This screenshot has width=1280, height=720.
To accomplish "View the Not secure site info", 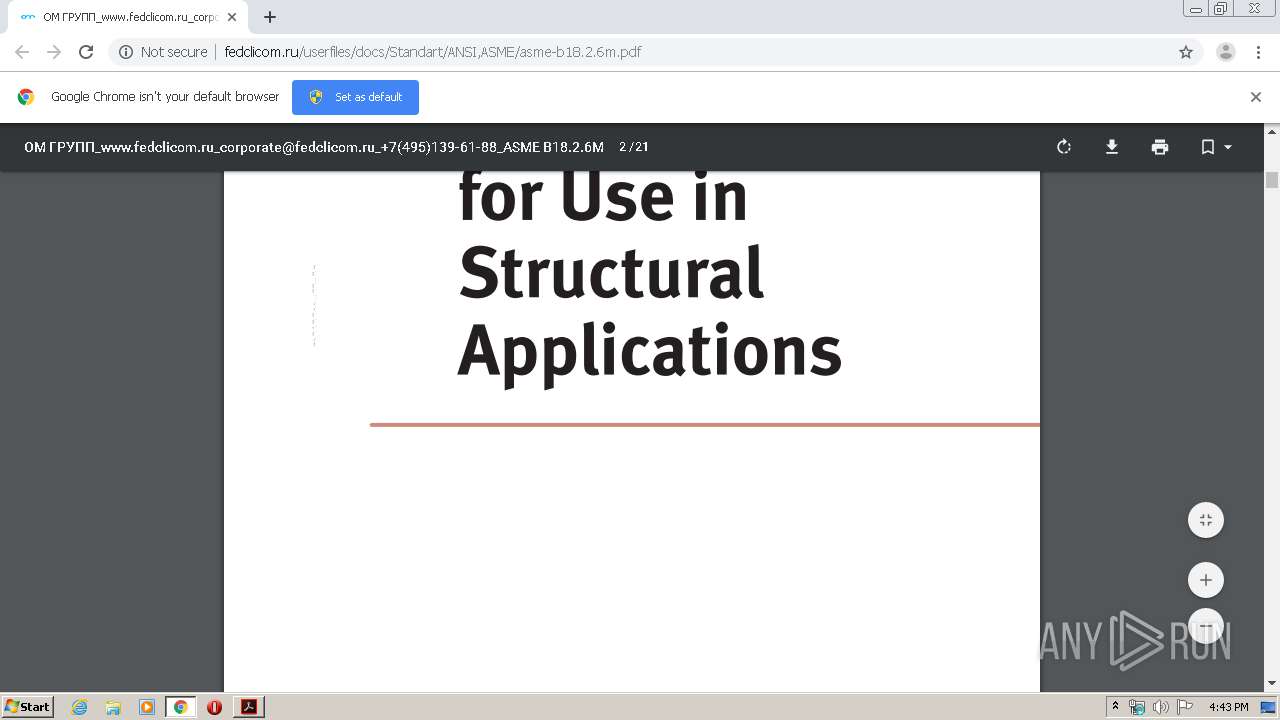I will pos(163,52).
